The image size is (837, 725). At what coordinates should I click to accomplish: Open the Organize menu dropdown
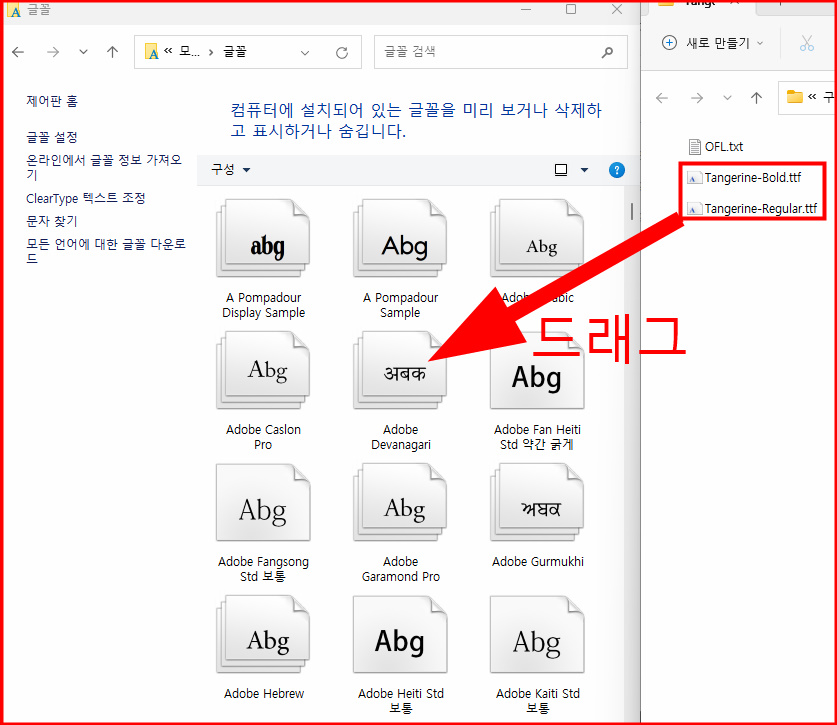click(231, 170)
